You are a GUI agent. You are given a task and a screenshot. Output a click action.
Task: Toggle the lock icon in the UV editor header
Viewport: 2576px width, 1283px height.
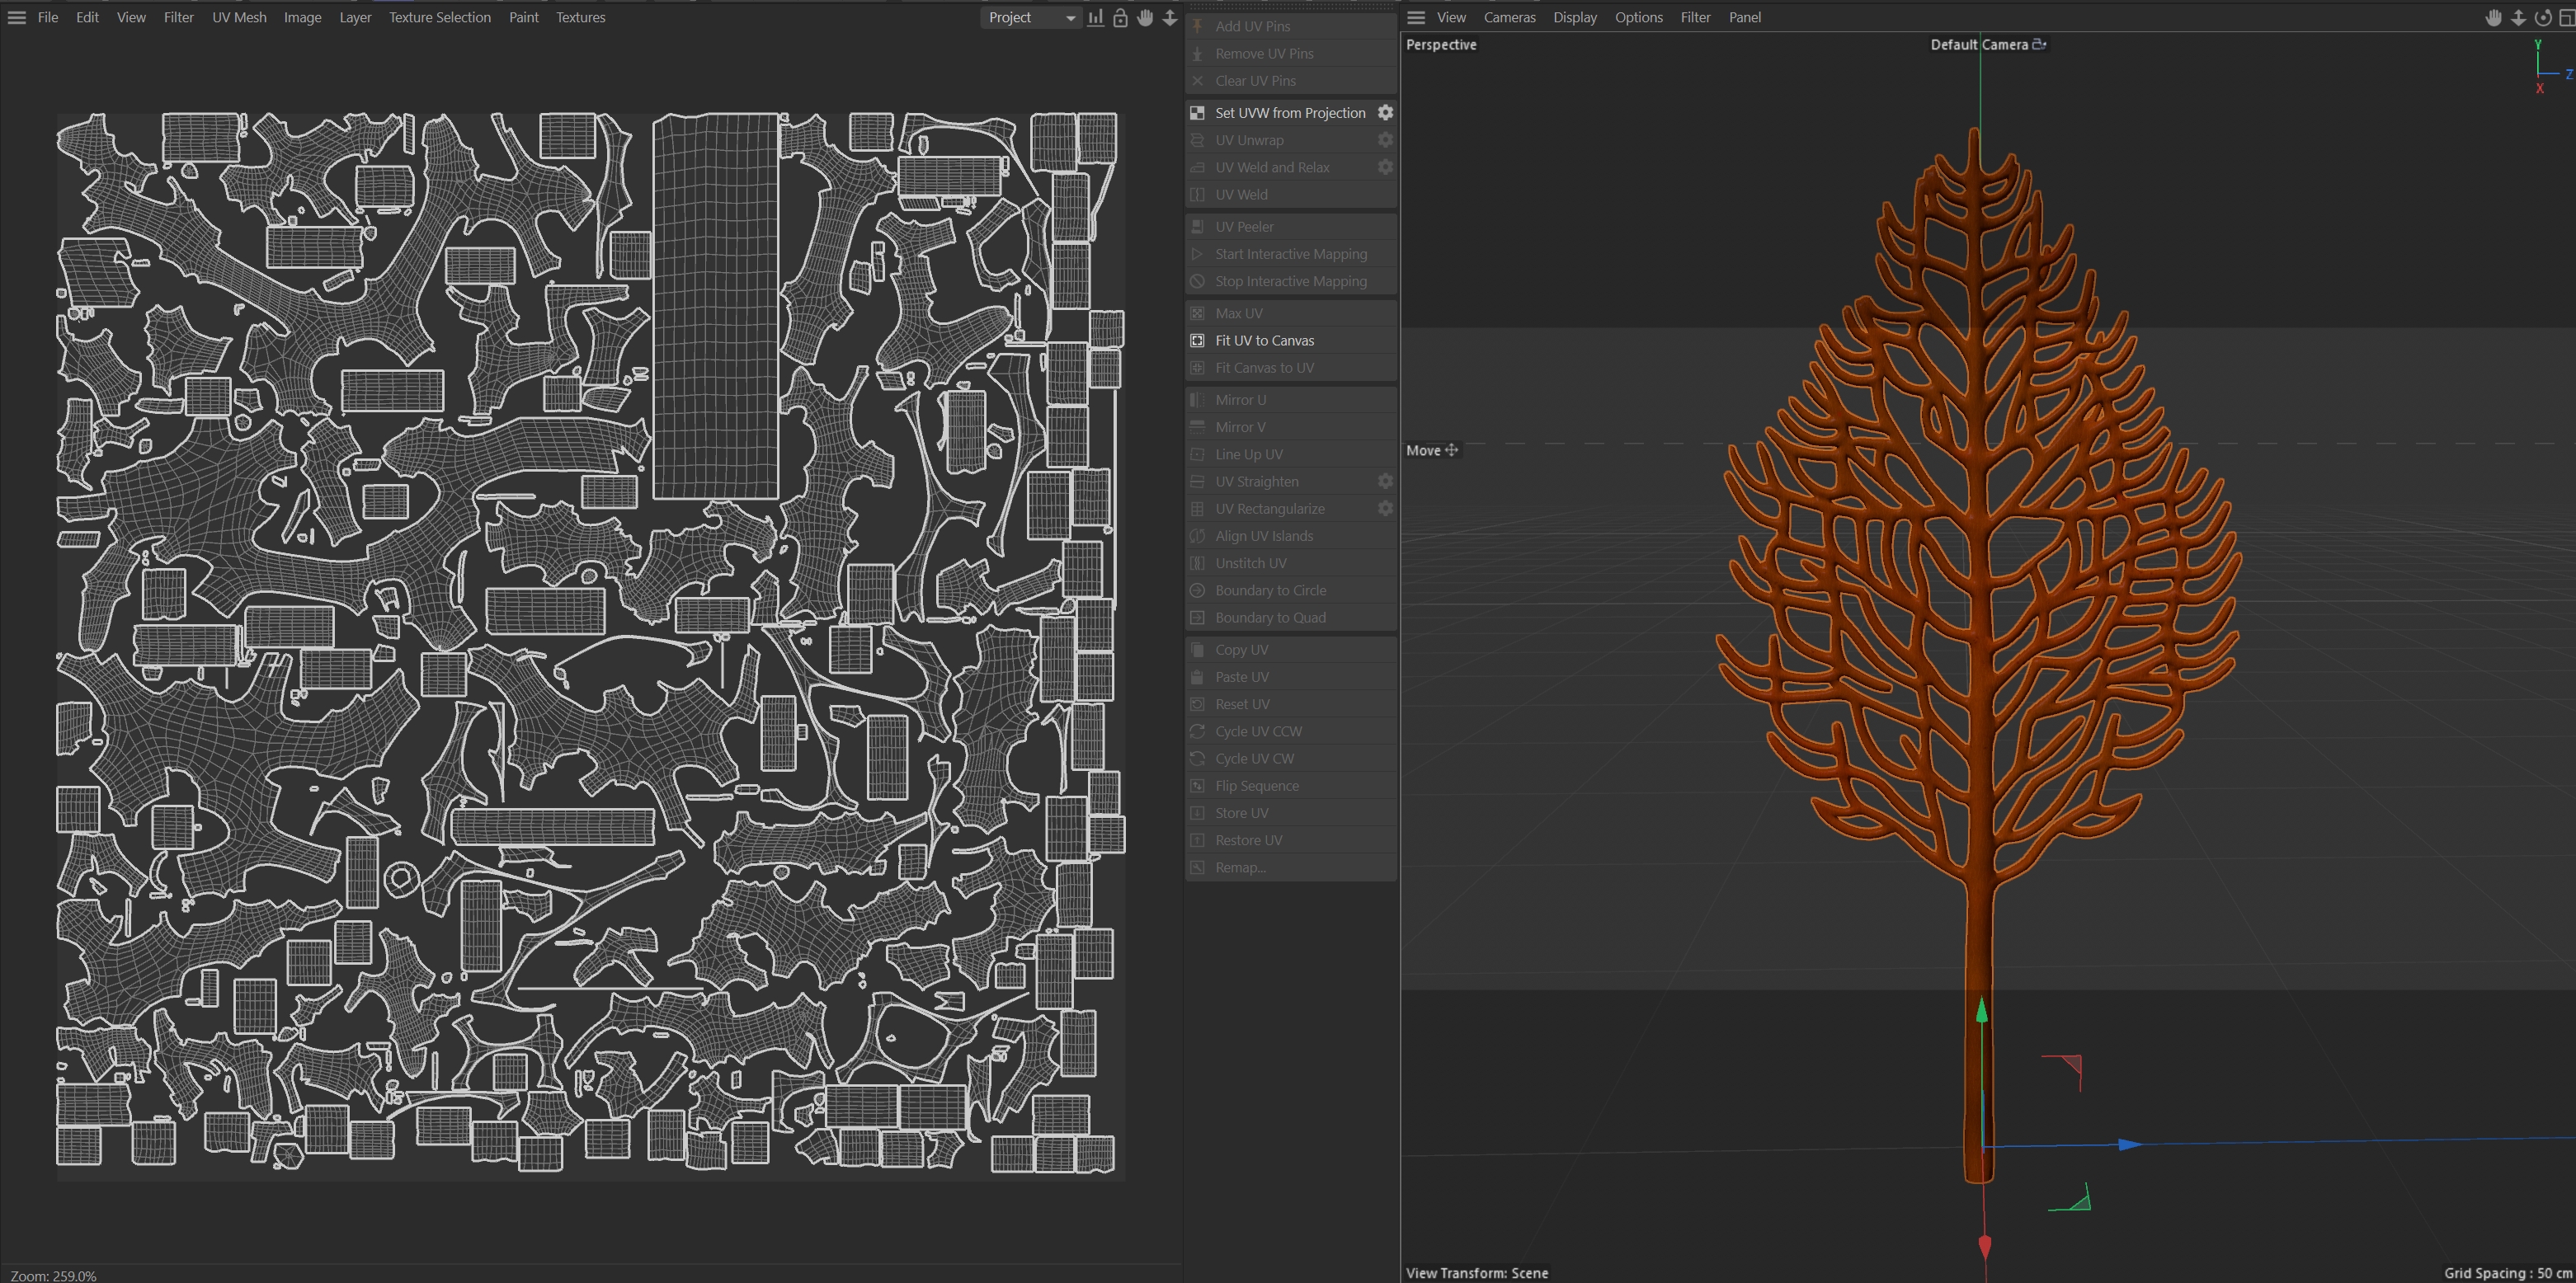click(x=1120, y=18)
